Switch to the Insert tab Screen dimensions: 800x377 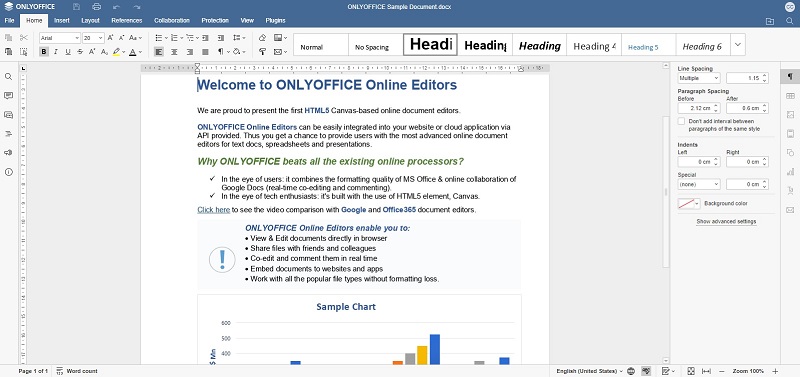coord(62,21)
